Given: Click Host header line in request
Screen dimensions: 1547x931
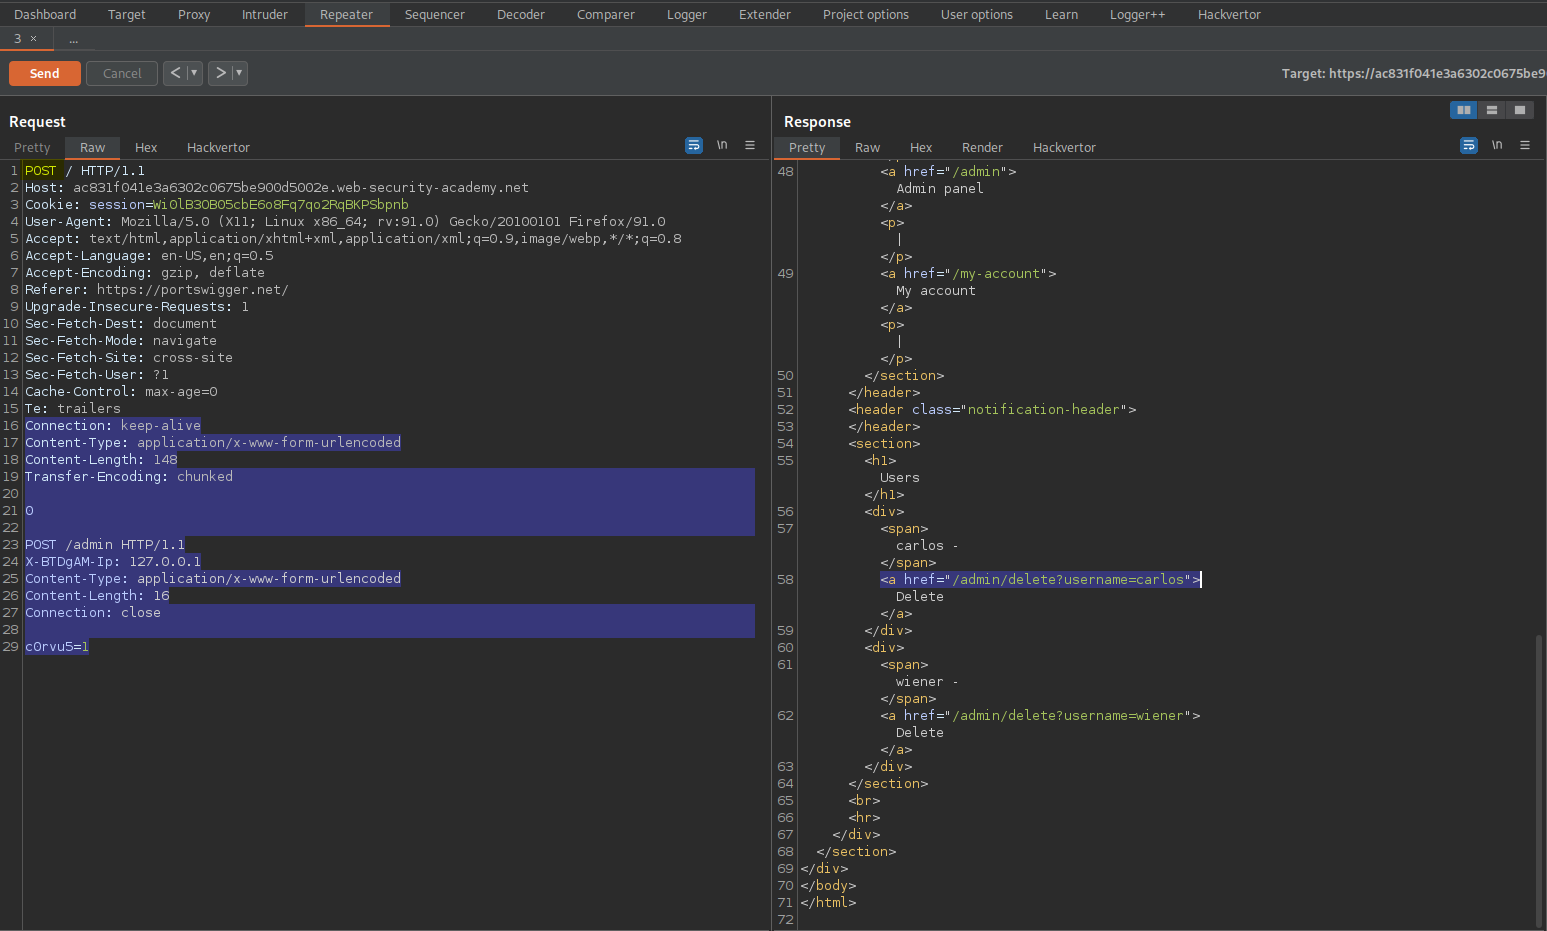Looking at the screenshot, I should pyautogui.click(x=277, y=187).
